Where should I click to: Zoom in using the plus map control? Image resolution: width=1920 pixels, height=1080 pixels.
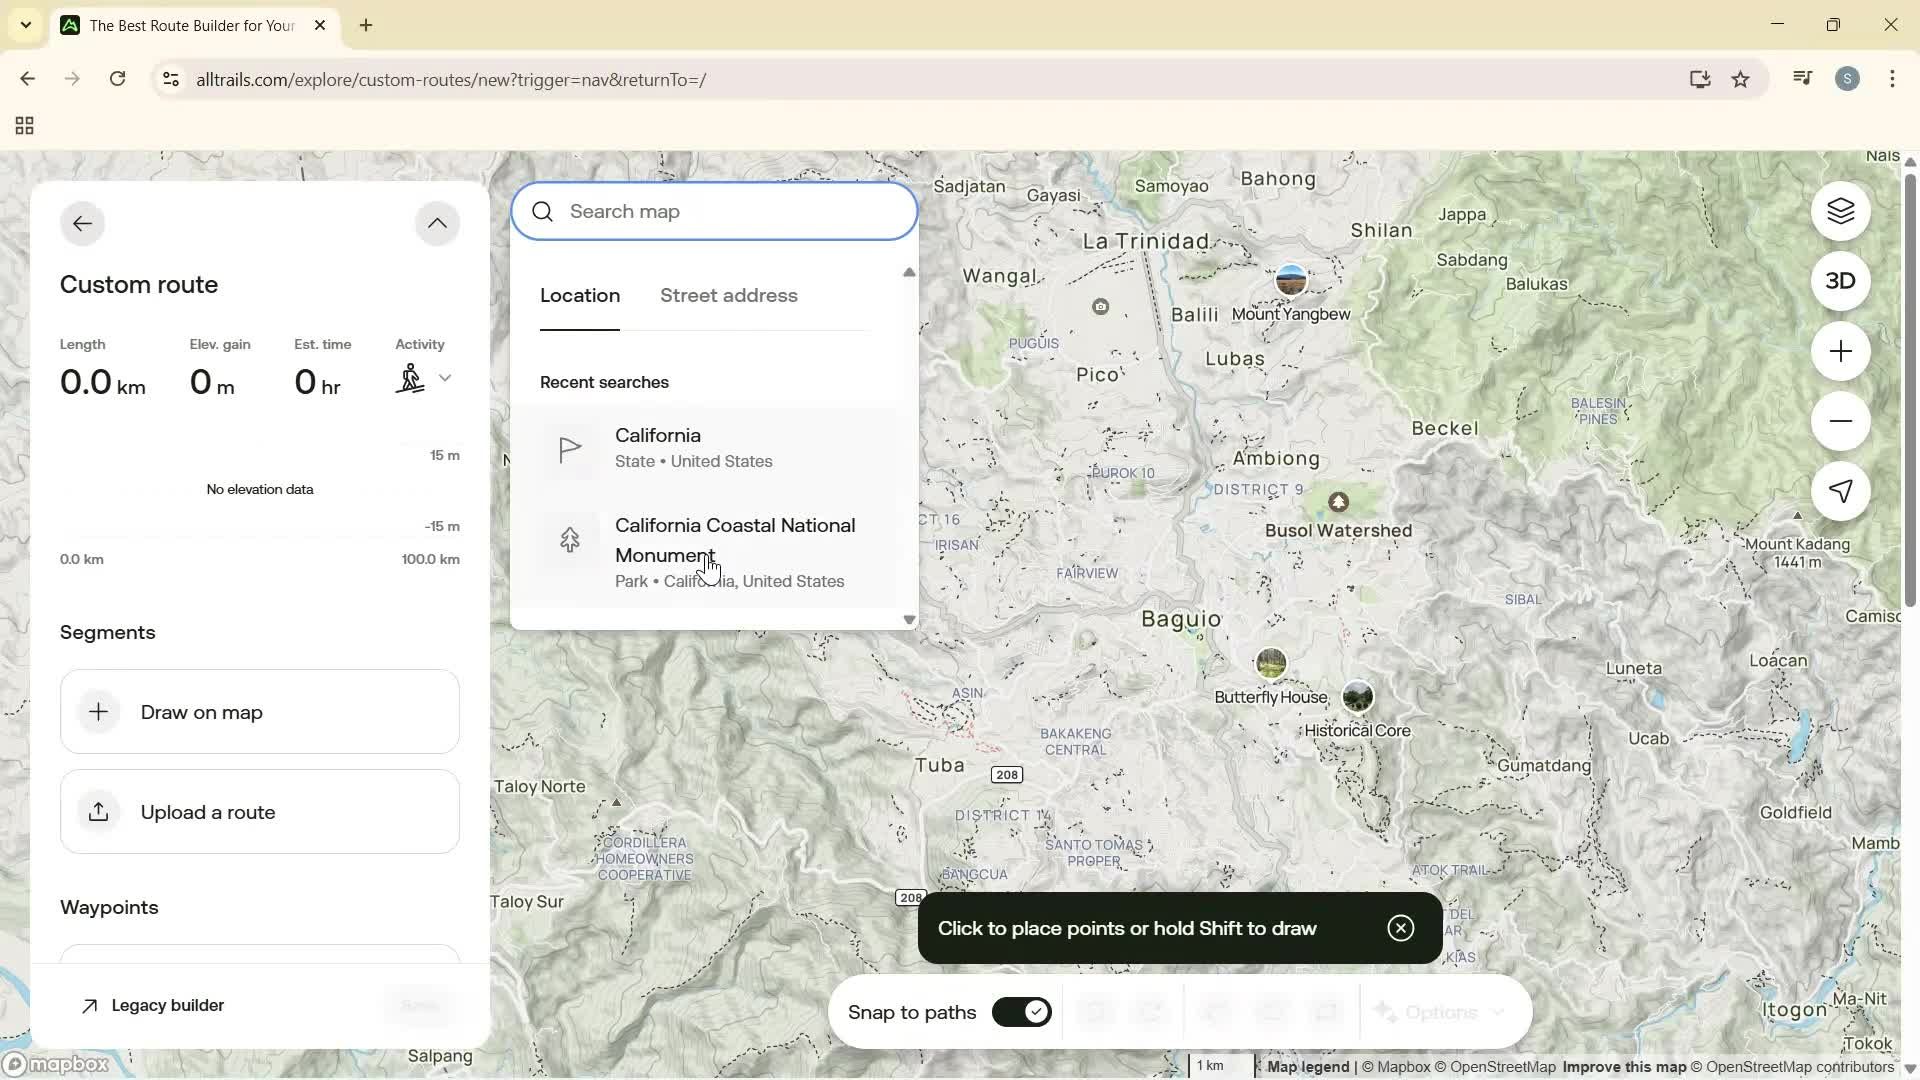point(1841,351)
